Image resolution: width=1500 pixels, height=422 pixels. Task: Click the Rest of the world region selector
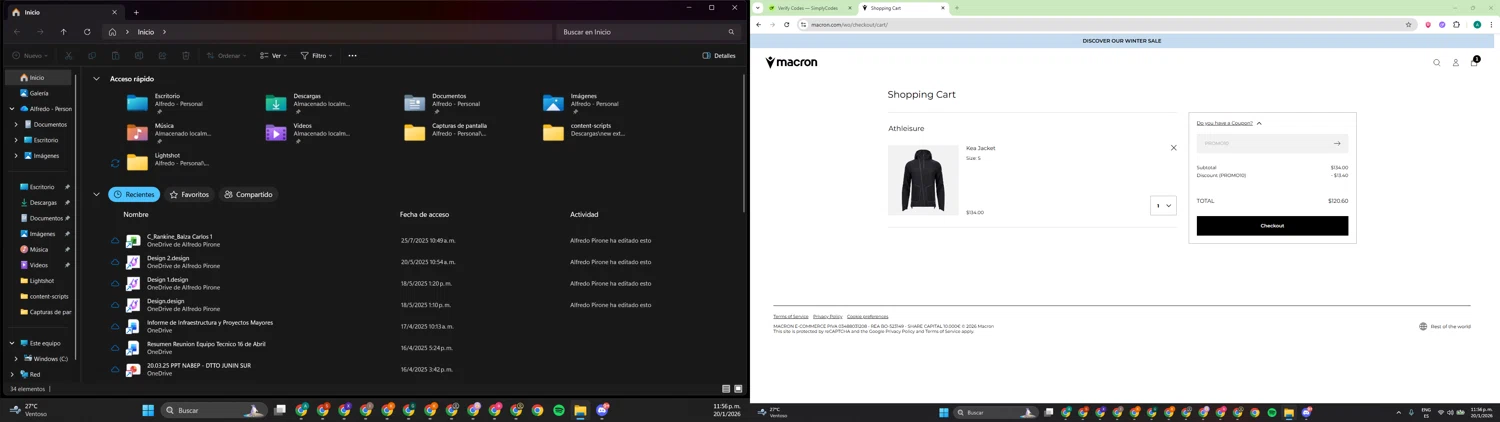tap(1445, 326)
